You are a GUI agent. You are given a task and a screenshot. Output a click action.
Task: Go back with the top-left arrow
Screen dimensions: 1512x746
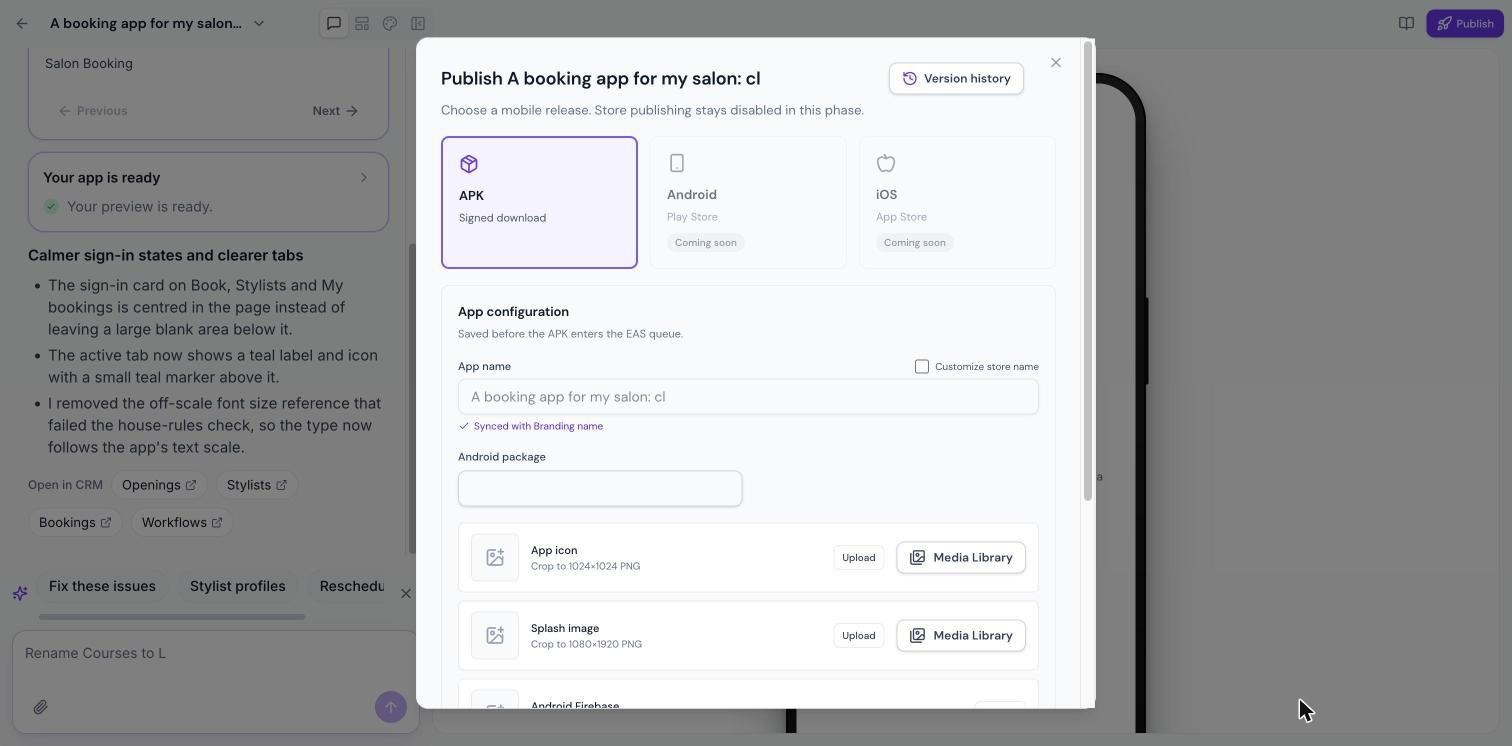(x=22, y=23)
